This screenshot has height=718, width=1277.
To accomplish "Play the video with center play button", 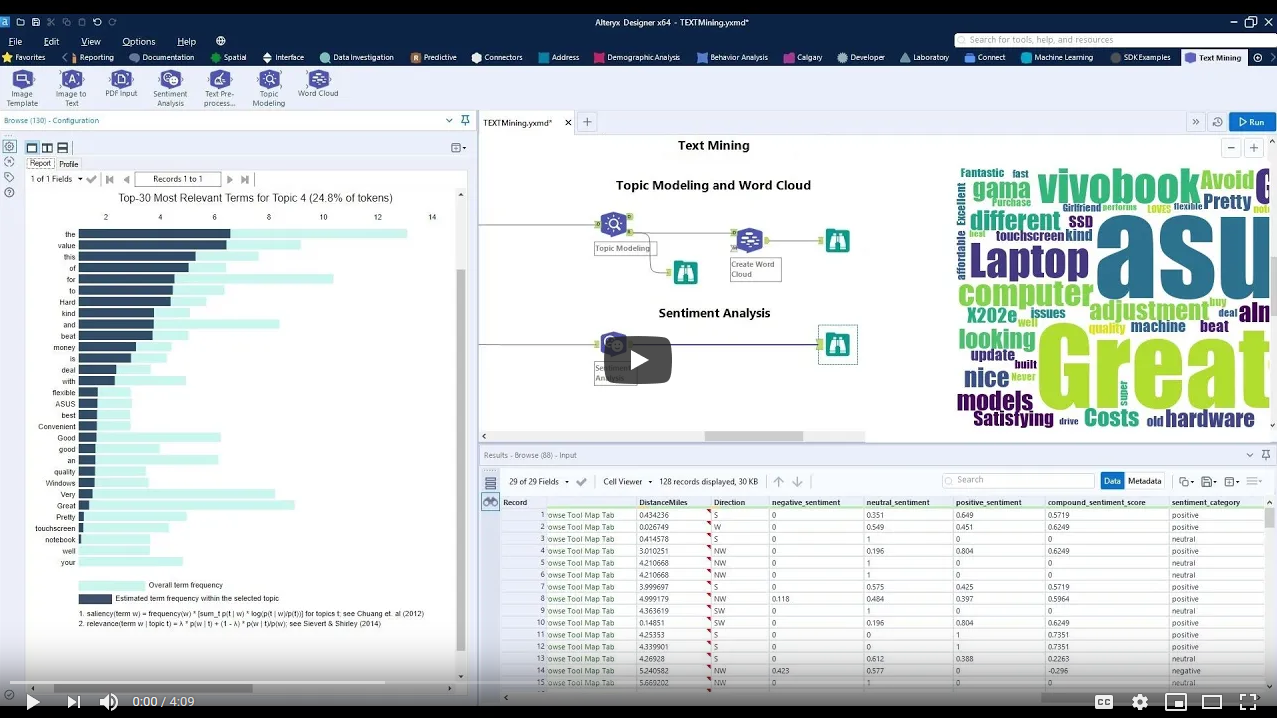I will point(638,360).
